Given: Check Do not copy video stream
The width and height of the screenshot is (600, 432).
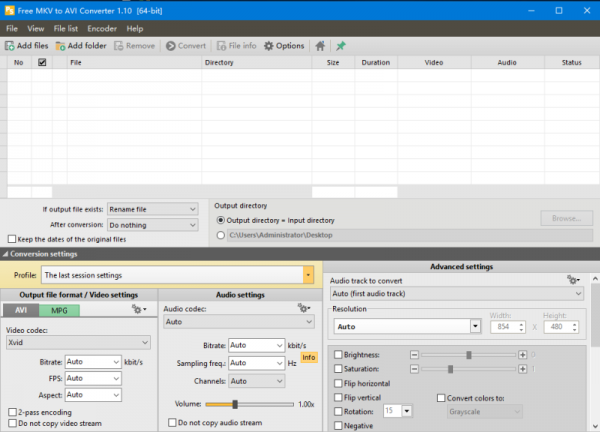Looking at the screenshot, I should click(13, 423).
